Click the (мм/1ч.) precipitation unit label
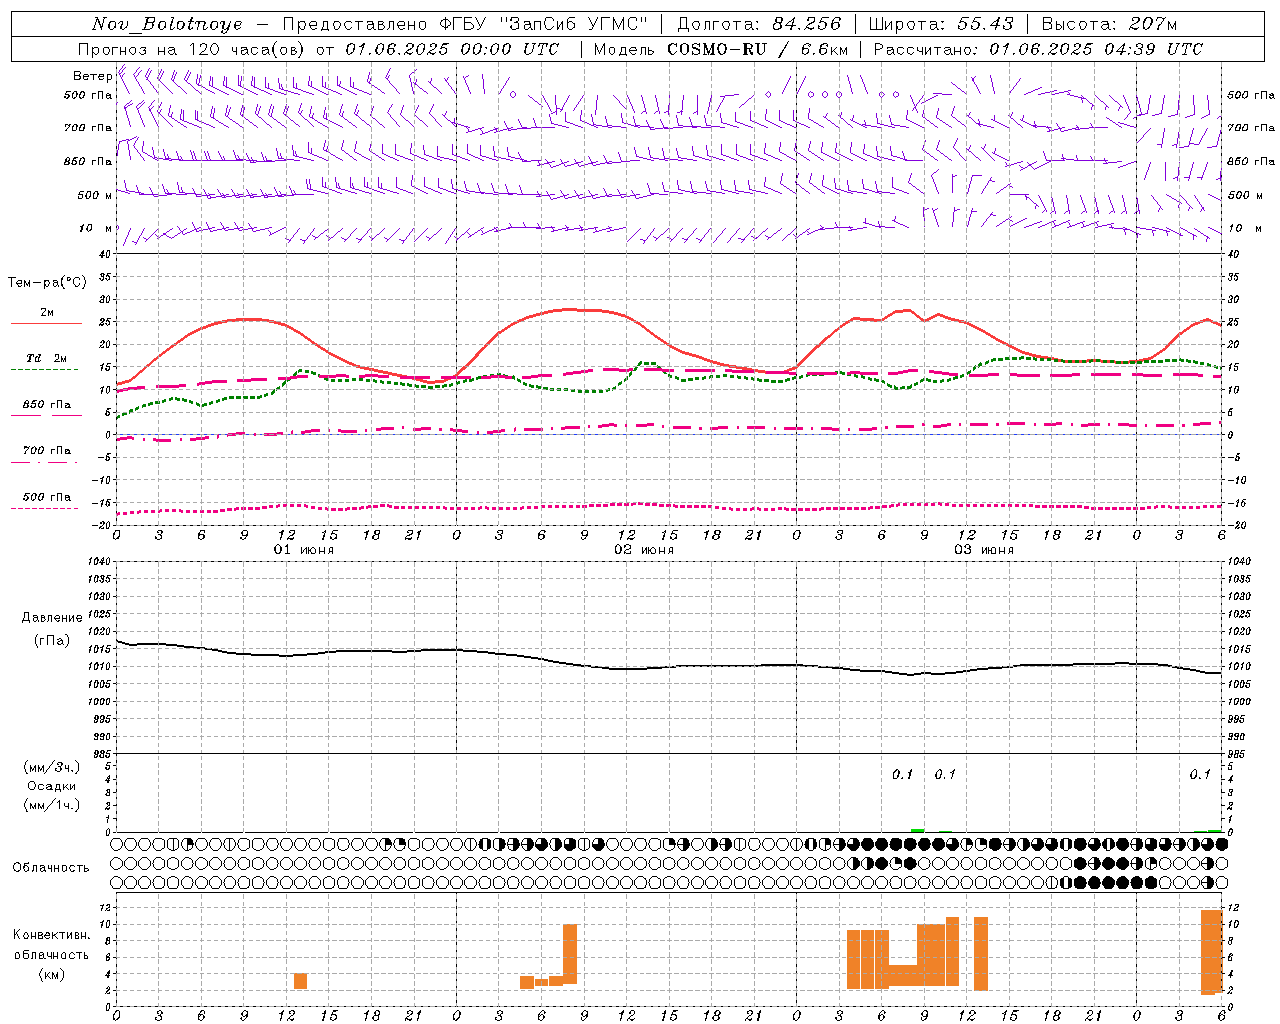The width and height of the screenshot is (1280, 1024). point(52,805)
